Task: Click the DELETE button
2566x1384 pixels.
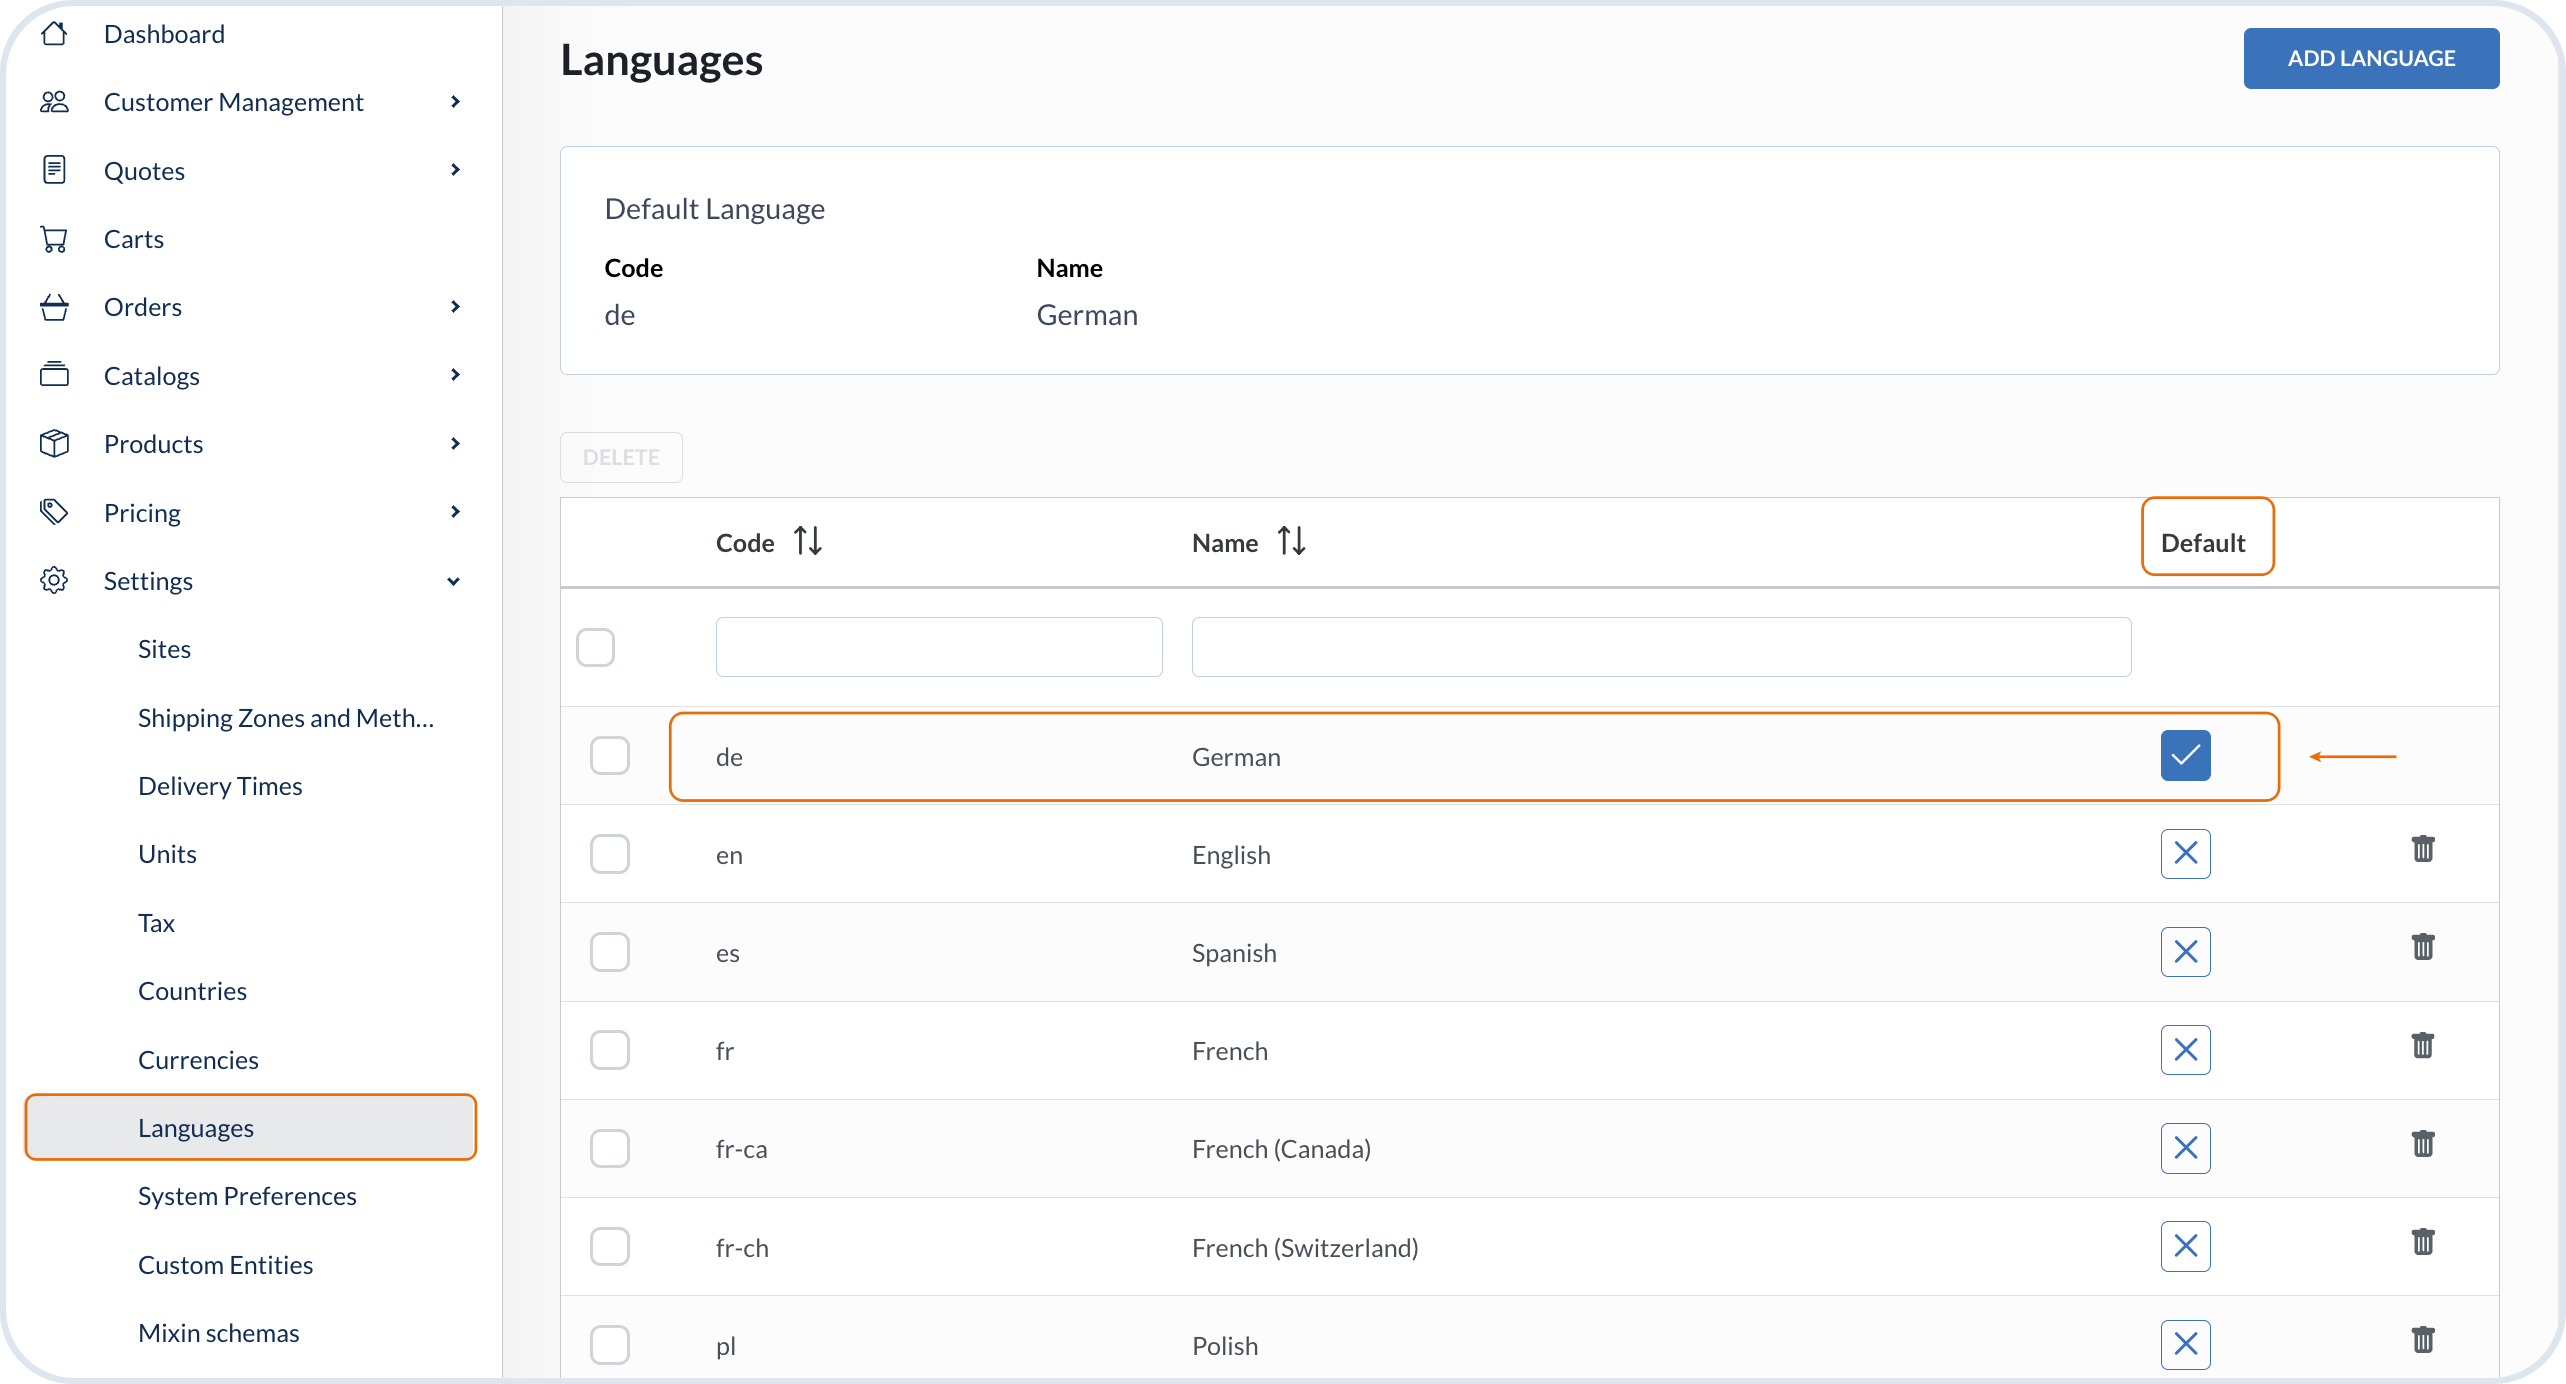Action: [621, 457]
